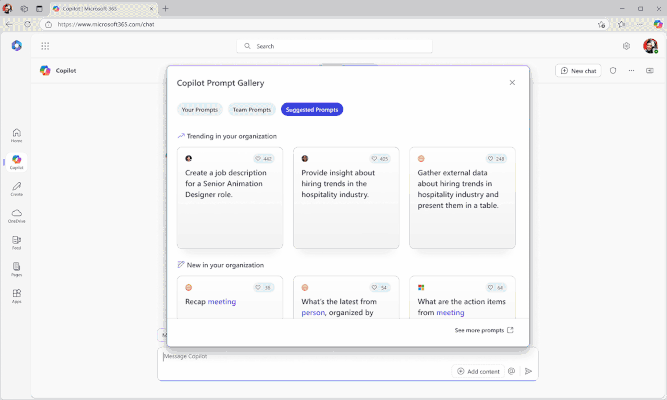This screenshot has width=667, height=400.
Task: Click the Search box at the top
Action: (334, 46)
